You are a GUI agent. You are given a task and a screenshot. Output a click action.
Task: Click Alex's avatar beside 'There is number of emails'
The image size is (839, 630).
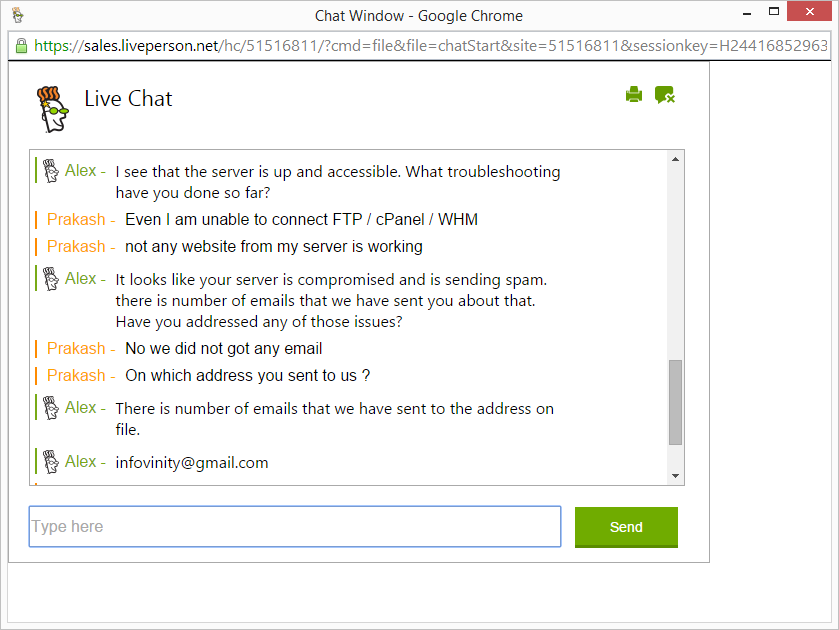point(51,408)
